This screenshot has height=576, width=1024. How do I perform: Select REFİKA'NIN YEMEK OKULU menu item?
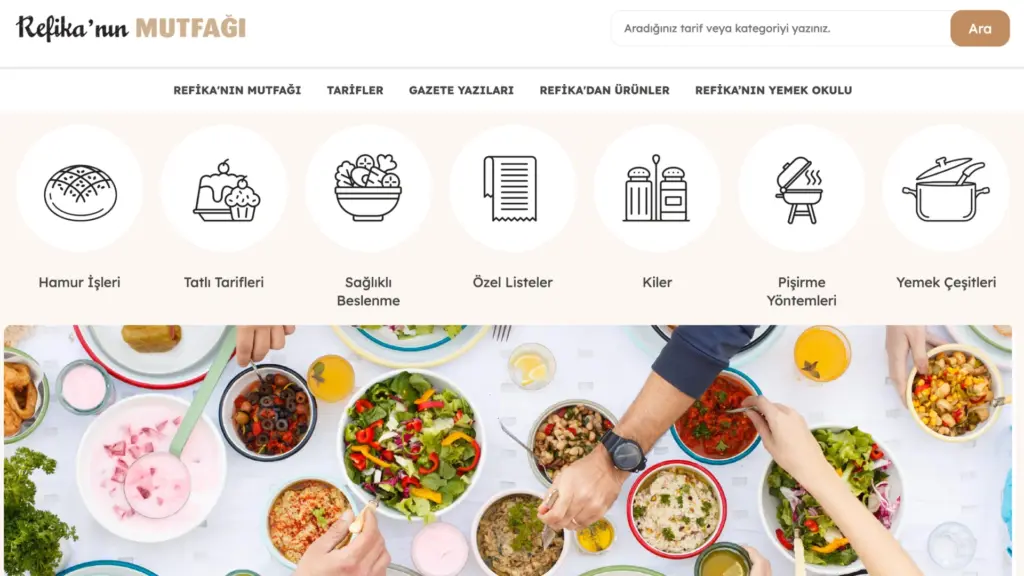click(x=773, y=90)
